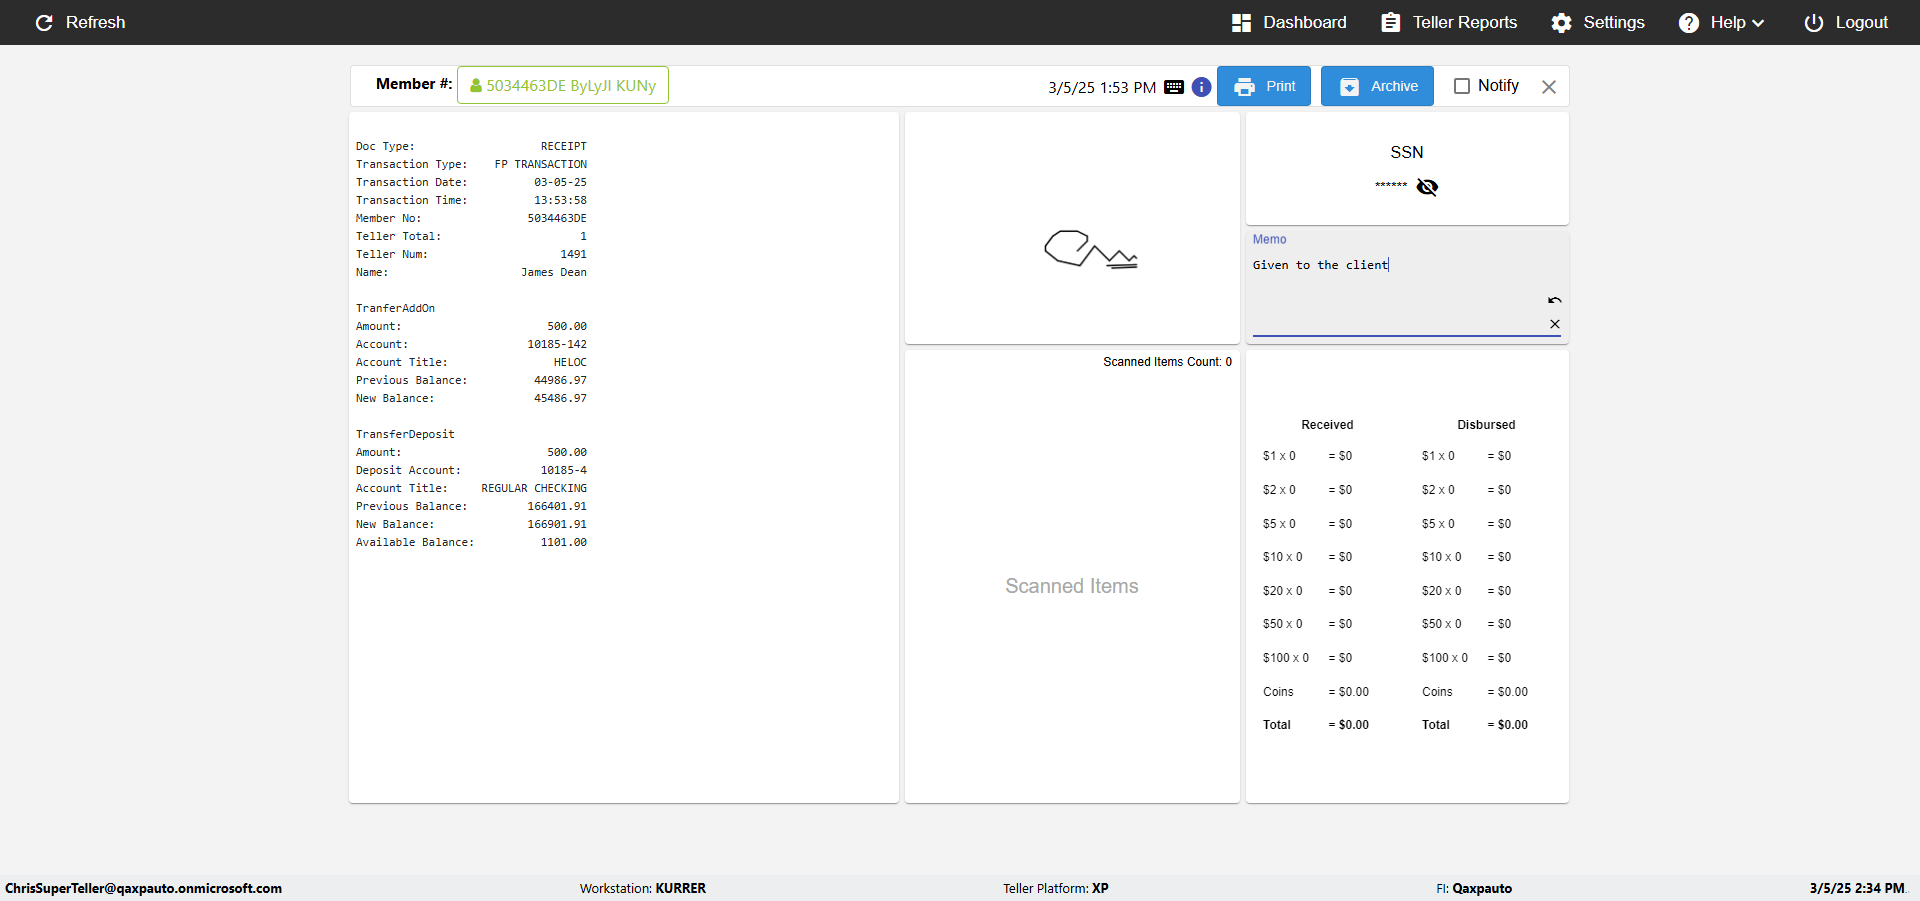Image resolution: width=1920 pixels, height=901 pixels.
Task: Click the signature image
Action: [1091, 249]
